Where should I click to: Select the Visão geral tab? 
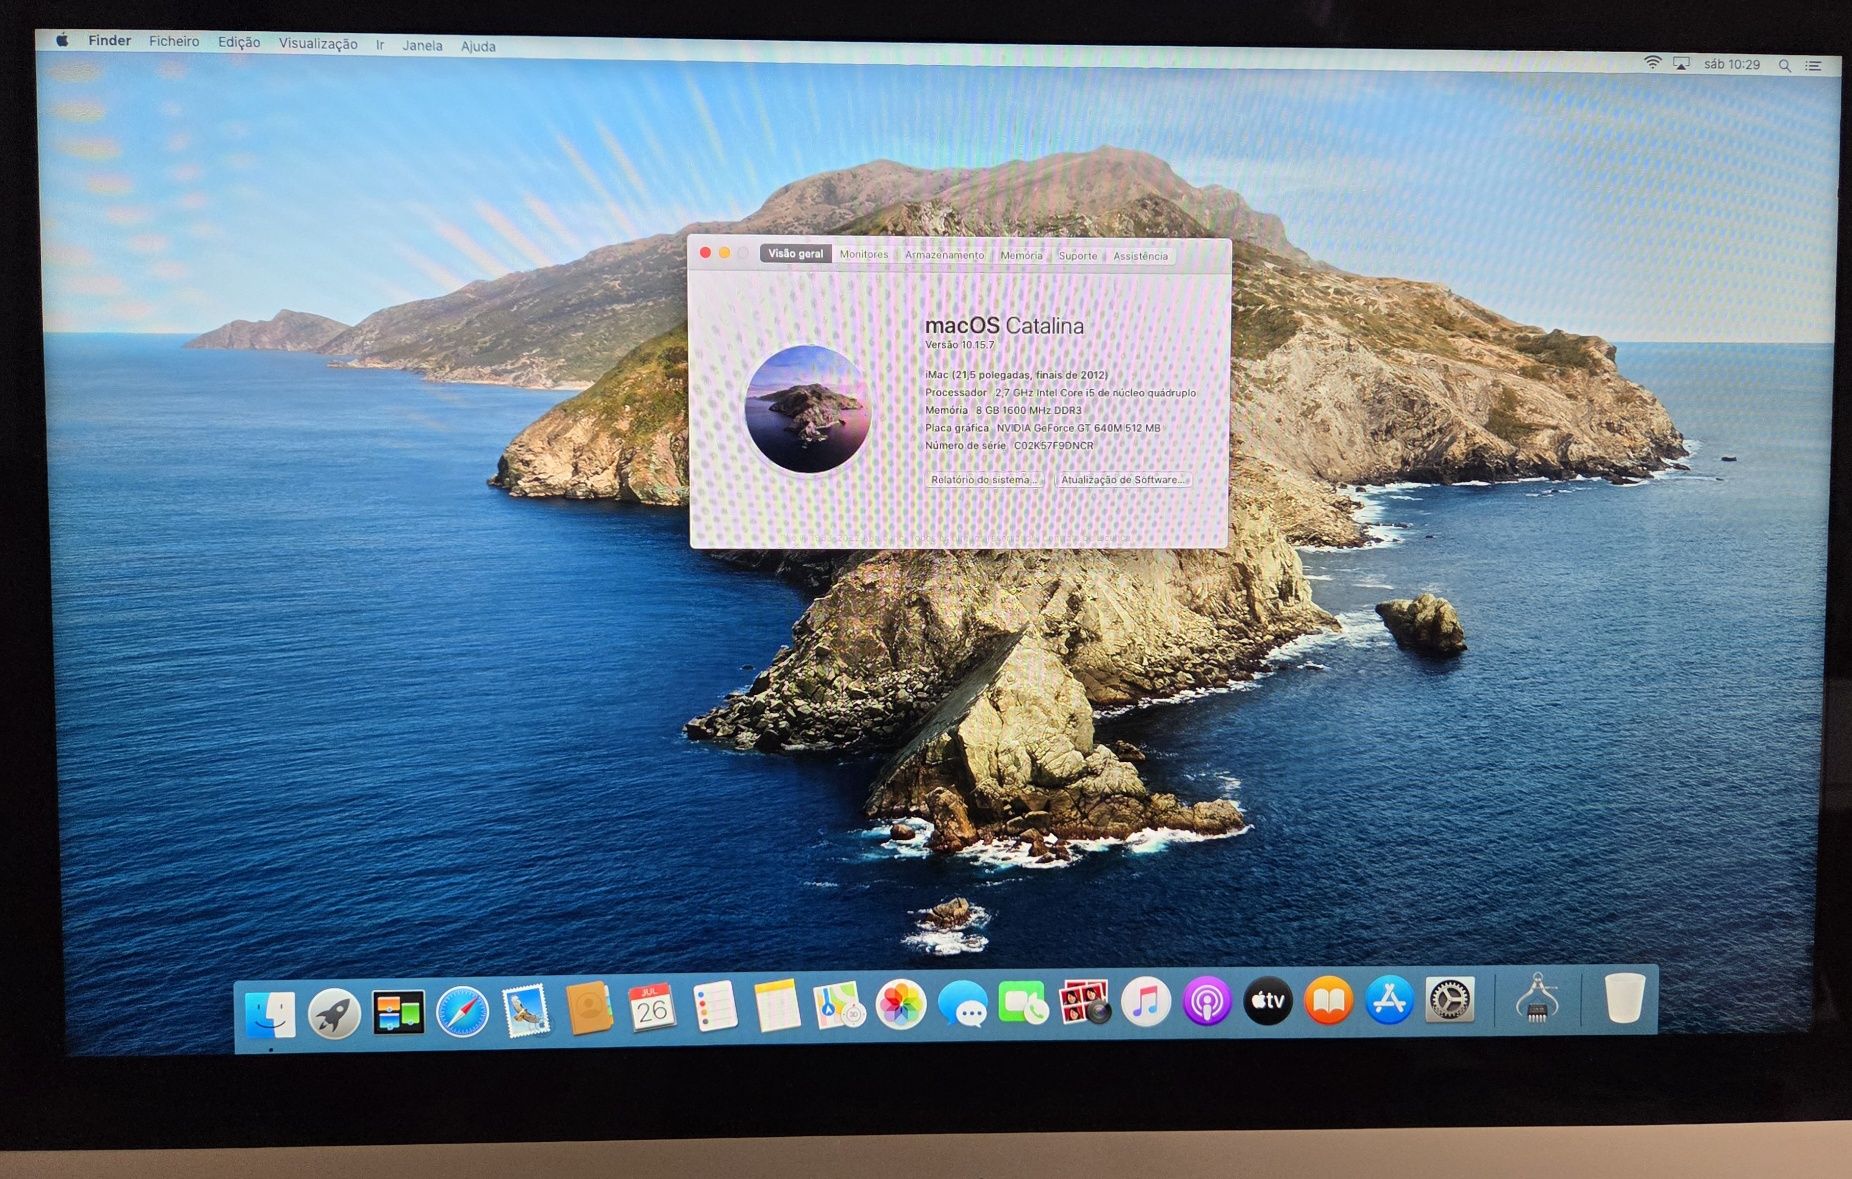click(x=795, y=254)
